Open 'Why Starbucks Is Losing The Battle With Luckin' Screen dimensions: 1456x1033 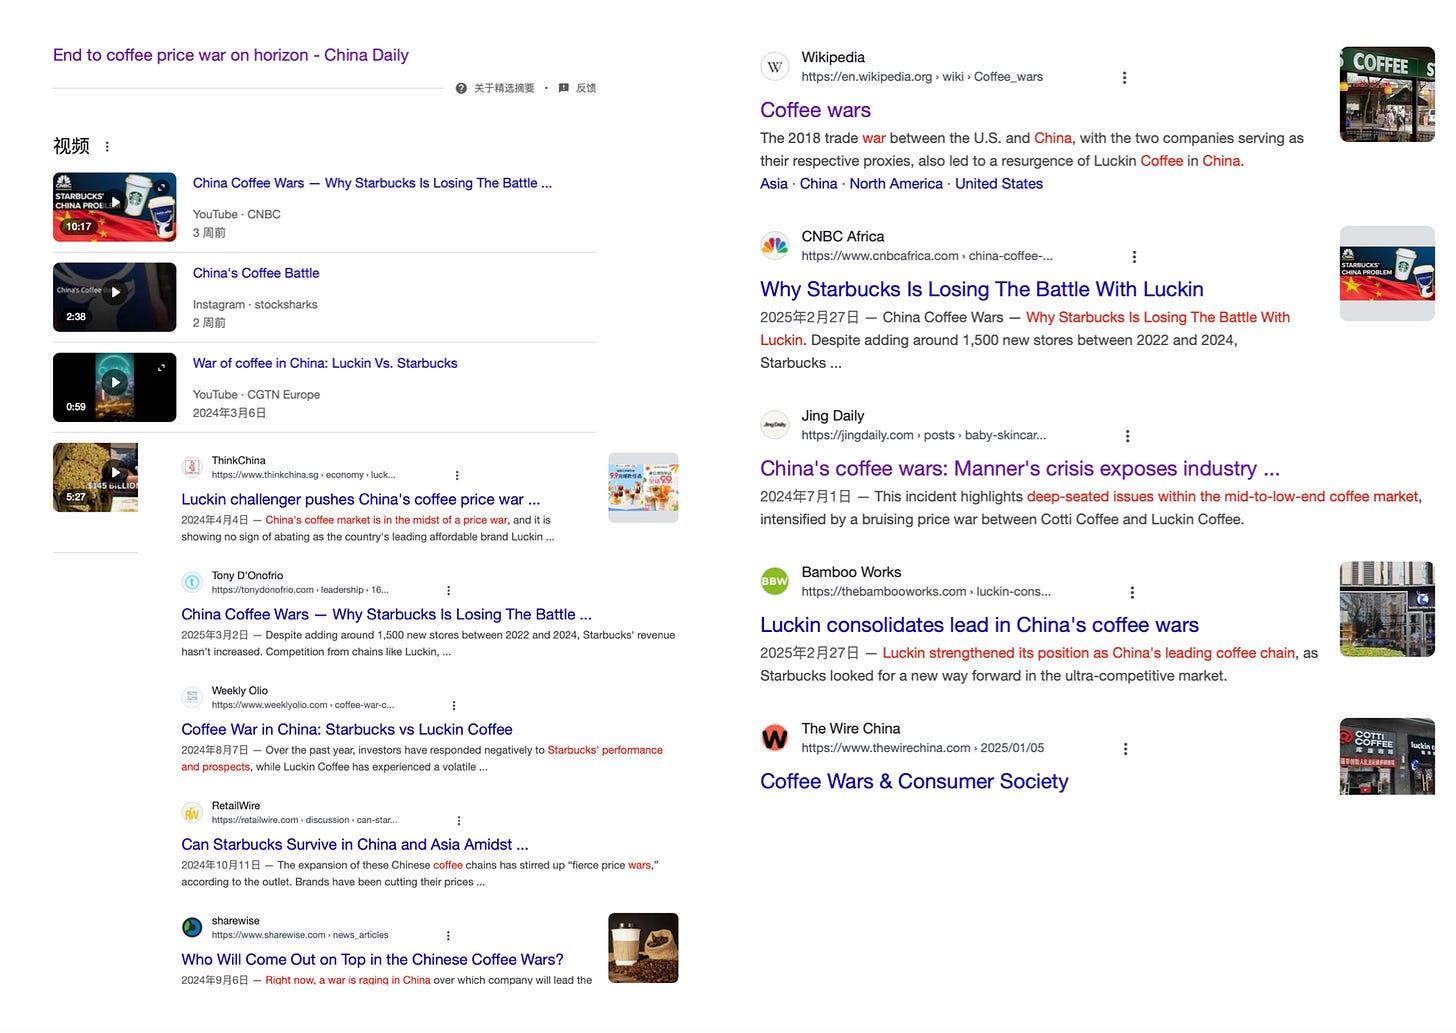[x=982, y=289]
